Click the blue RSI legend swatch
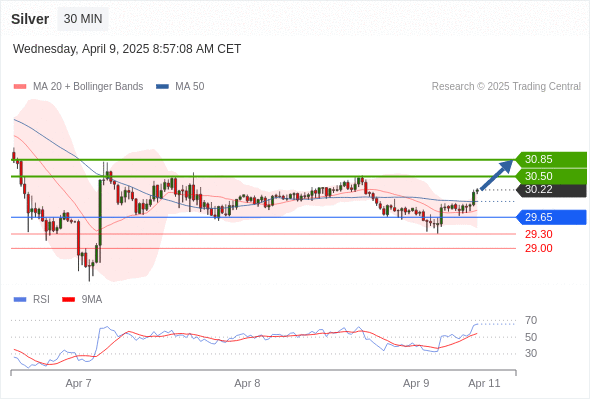The image size is (590, 400). pos(20,300)
